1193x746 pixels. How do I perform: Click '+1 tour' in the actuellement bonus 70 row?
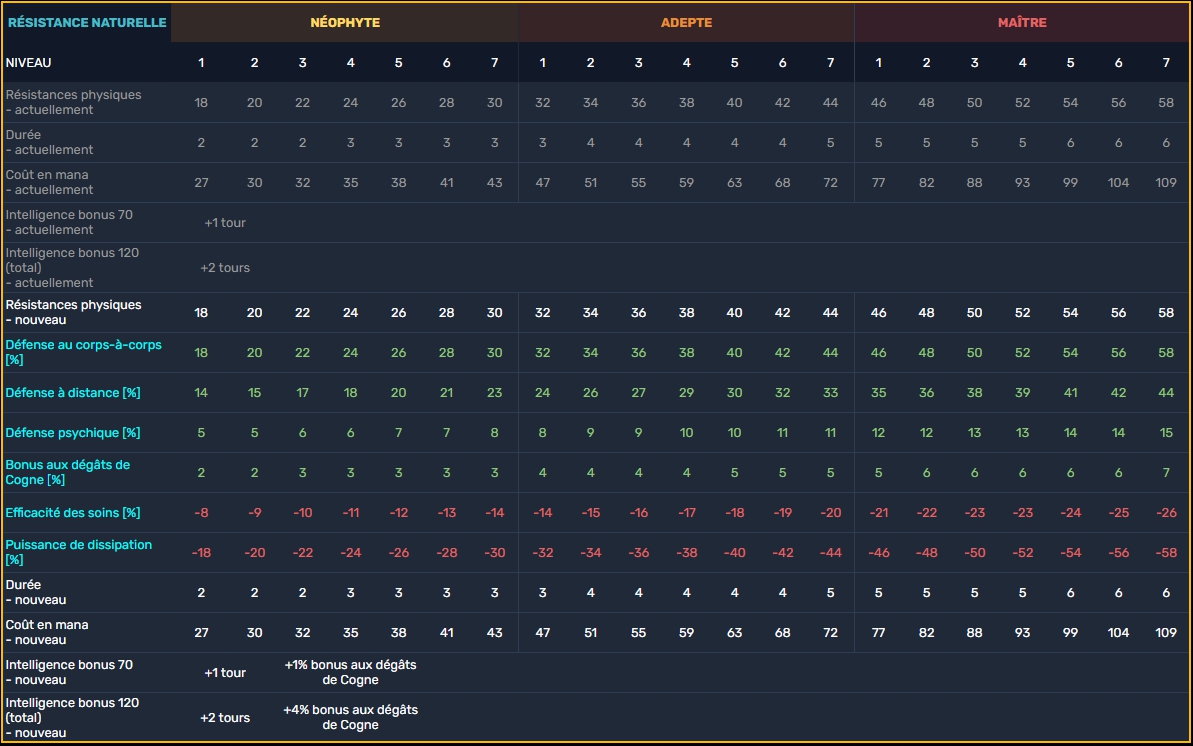point(225,222)
